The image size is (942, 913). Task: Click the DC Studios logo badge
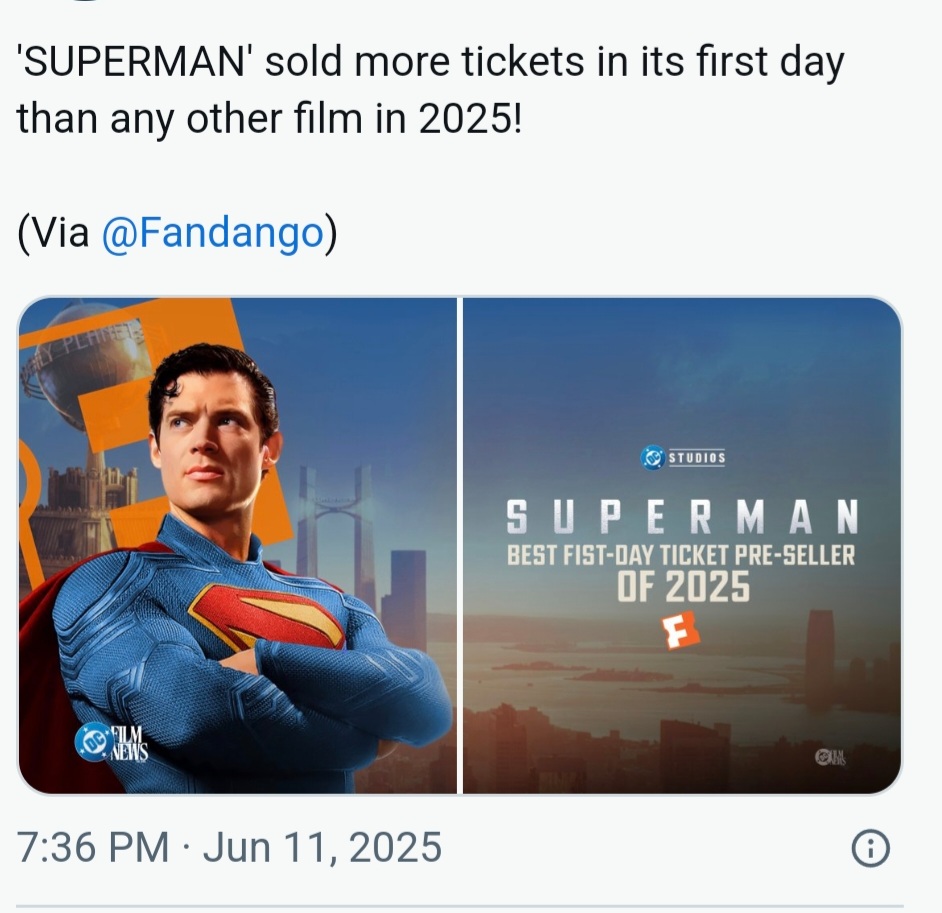click(682, 458)
